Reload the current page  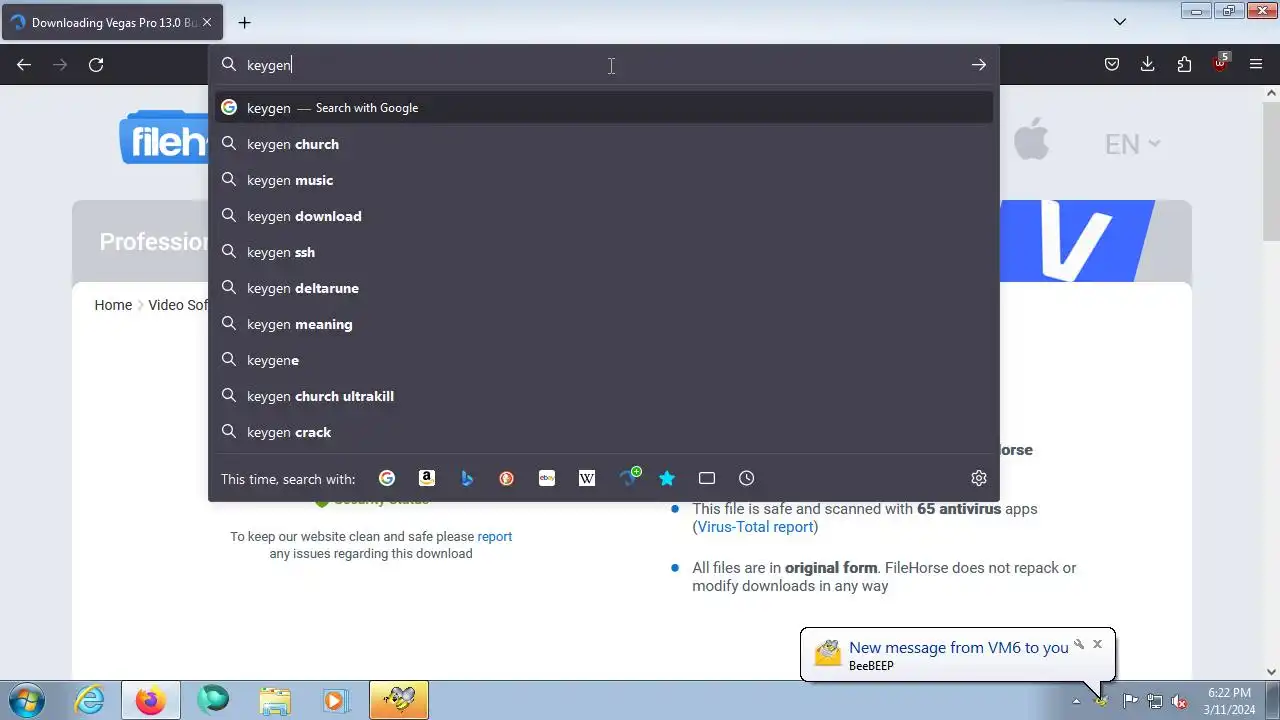coord(96,65)
